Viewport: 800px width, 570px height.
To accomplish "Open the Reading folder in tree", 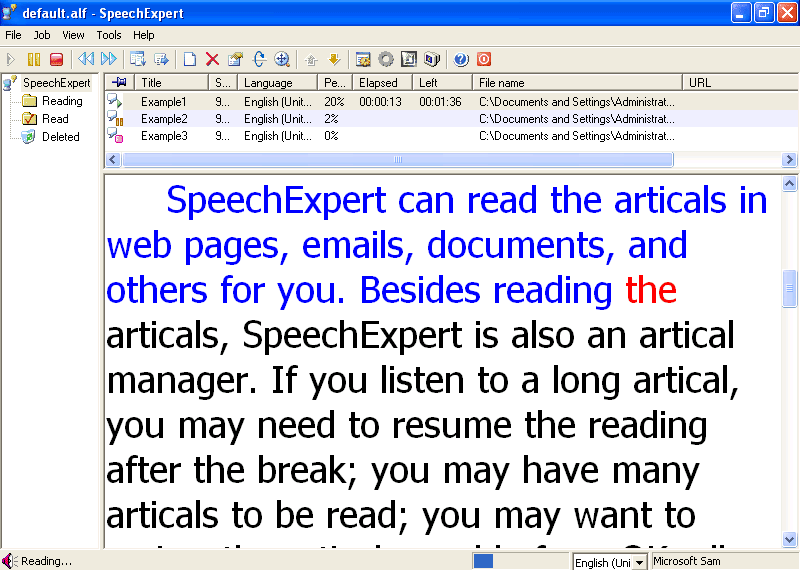I will click(62, 101).
